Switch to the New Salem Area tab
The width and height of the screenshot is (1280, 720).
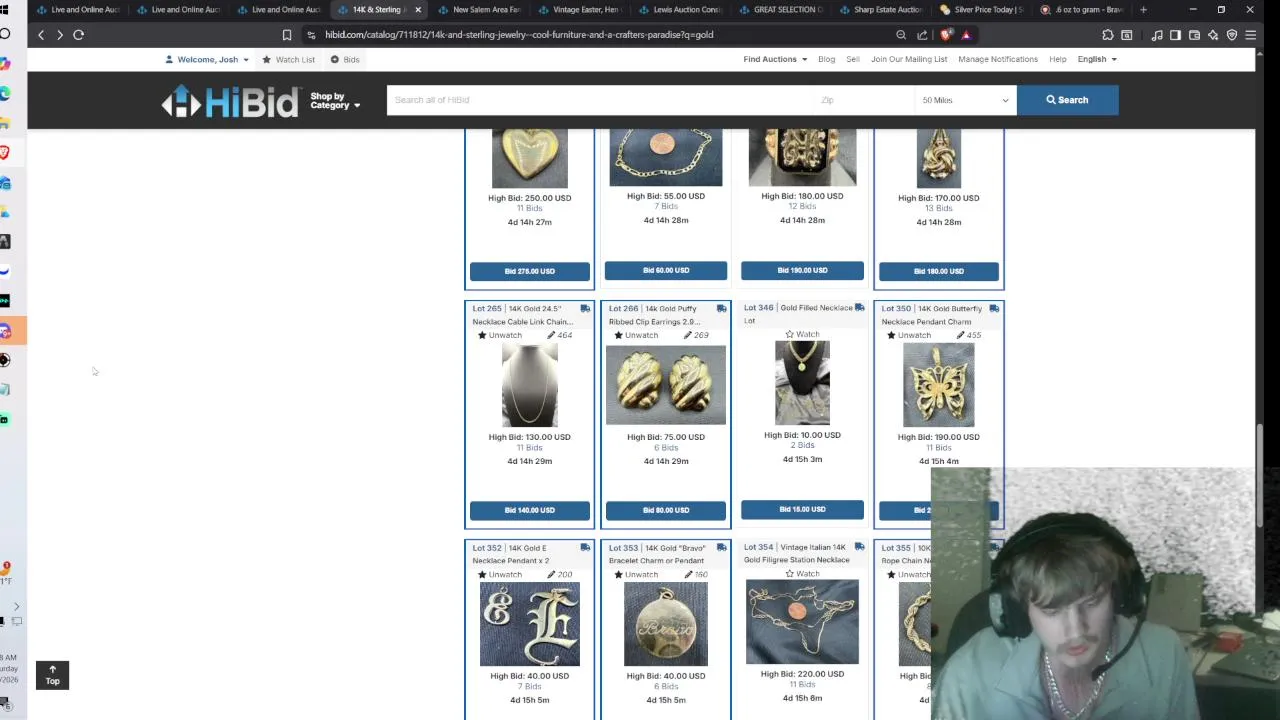(x=480, y=10)
